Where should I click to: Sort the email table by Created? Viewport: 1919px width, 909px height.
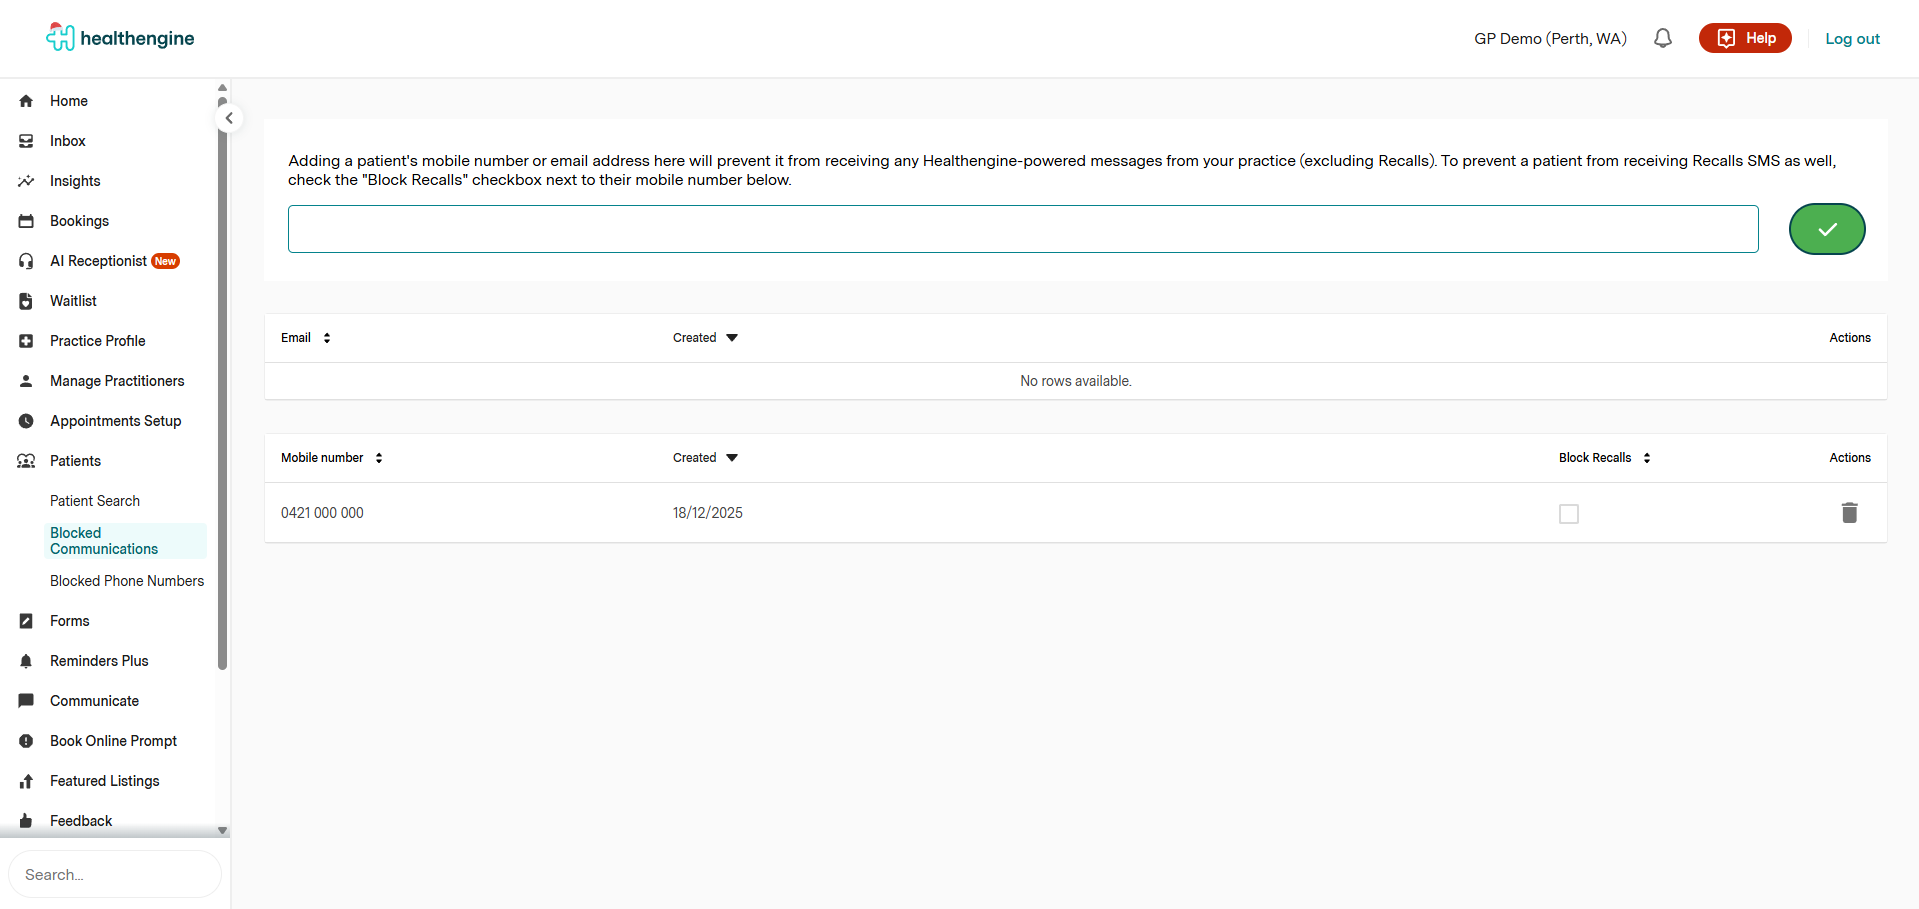[x=705, y=338]
